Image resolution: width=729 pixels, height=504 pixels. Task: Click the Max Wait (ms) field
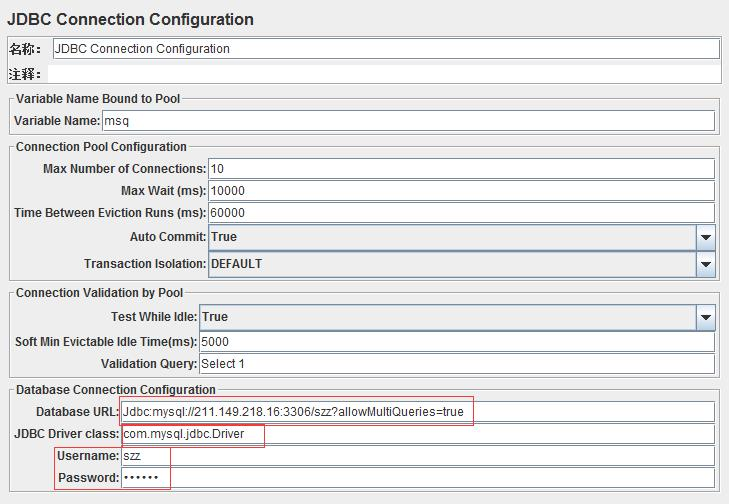pos(461,191)
